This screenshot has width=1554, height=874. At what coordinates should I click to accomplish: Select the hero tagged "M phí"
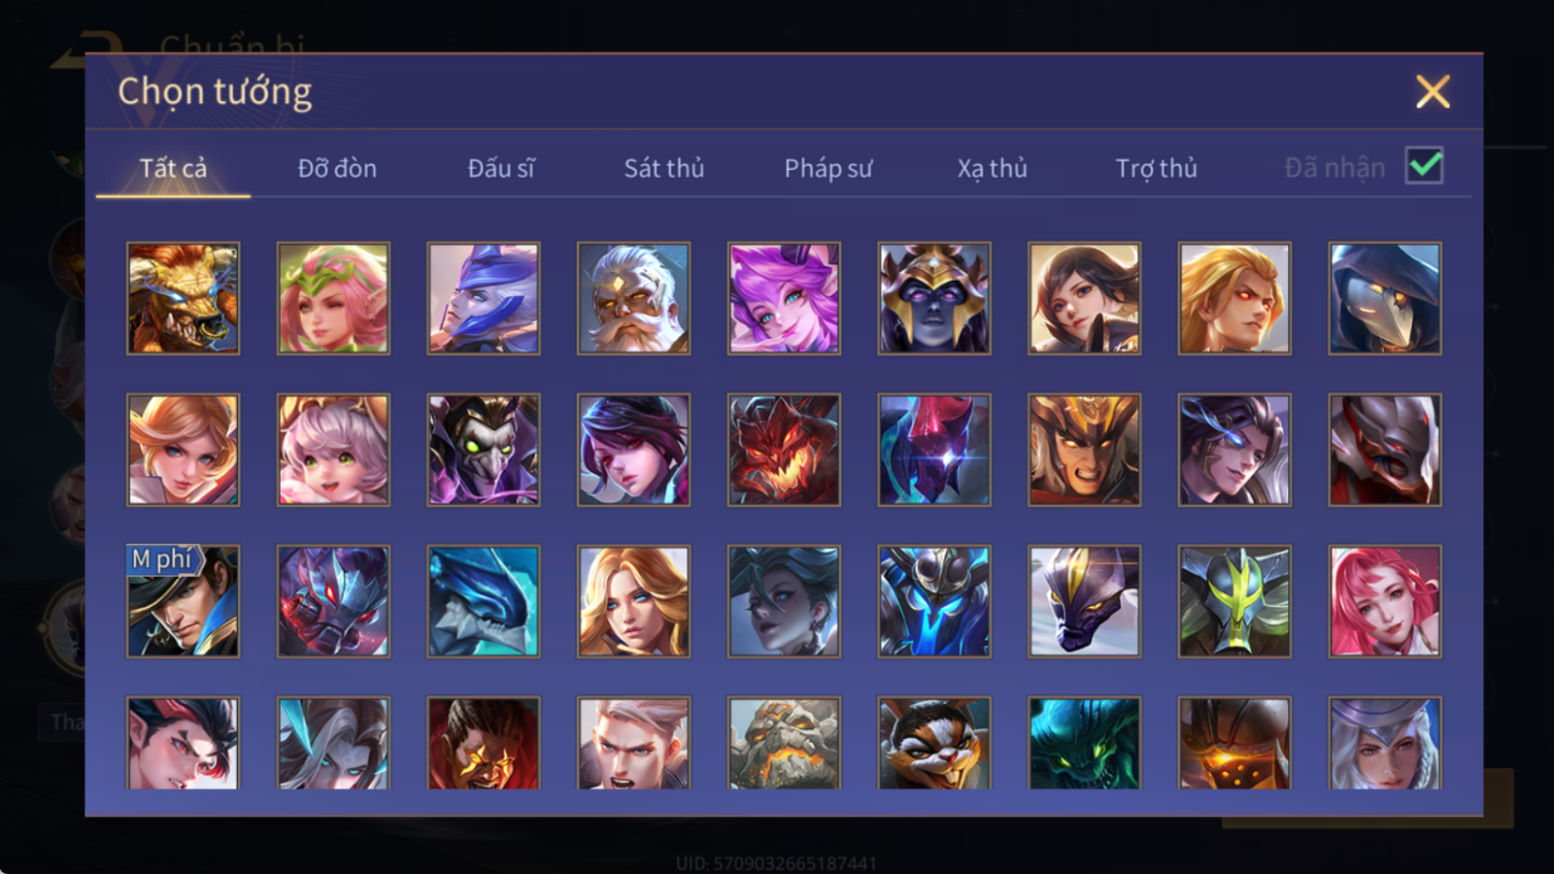(183, 601)
